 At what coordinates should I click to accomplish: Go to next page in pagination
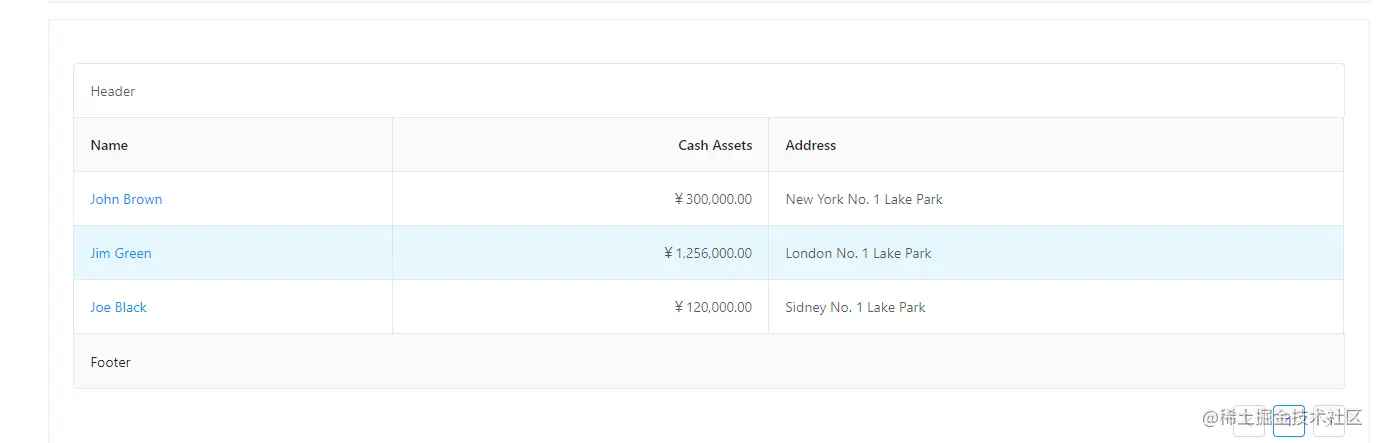coord(1329,421)
